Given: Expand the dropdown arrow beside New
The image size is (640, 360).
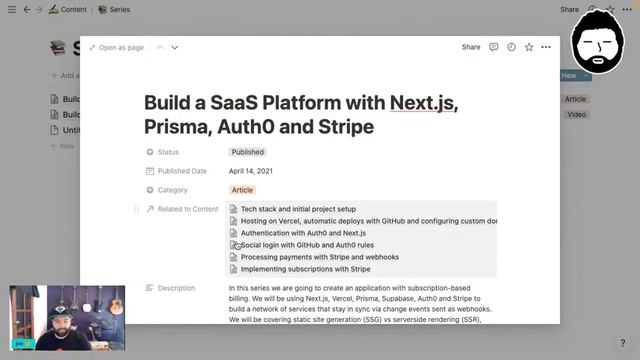Looking at the screenshot, I should tap(587, 76).
